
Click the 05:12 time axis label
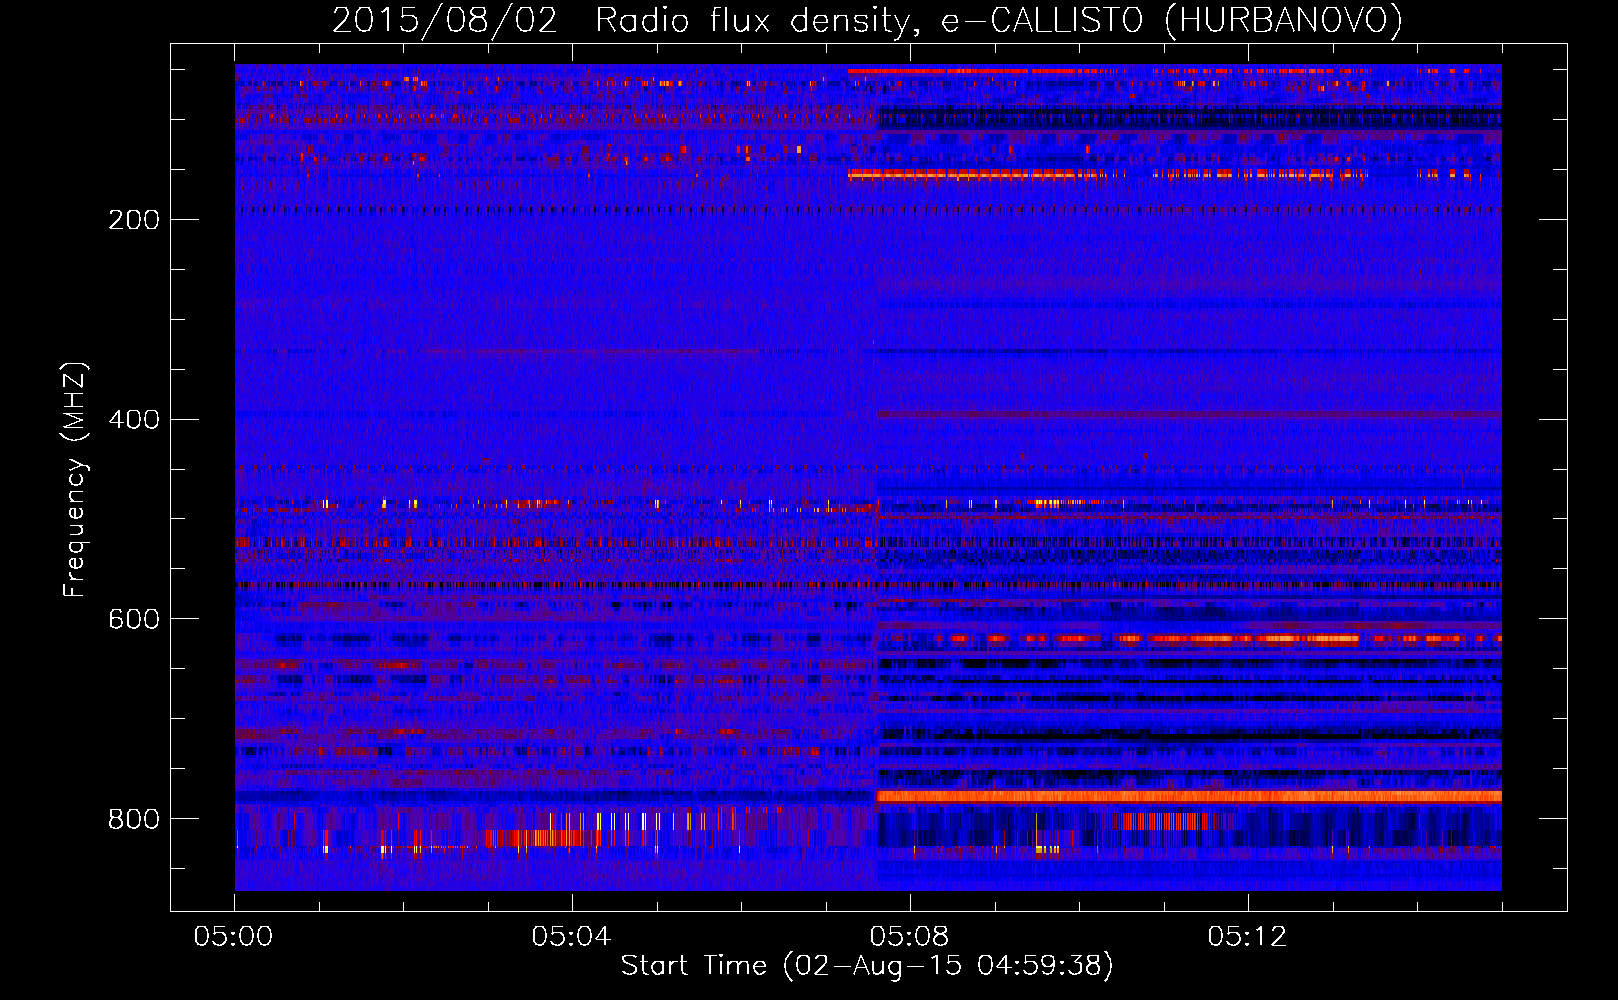click(1247, 937)
